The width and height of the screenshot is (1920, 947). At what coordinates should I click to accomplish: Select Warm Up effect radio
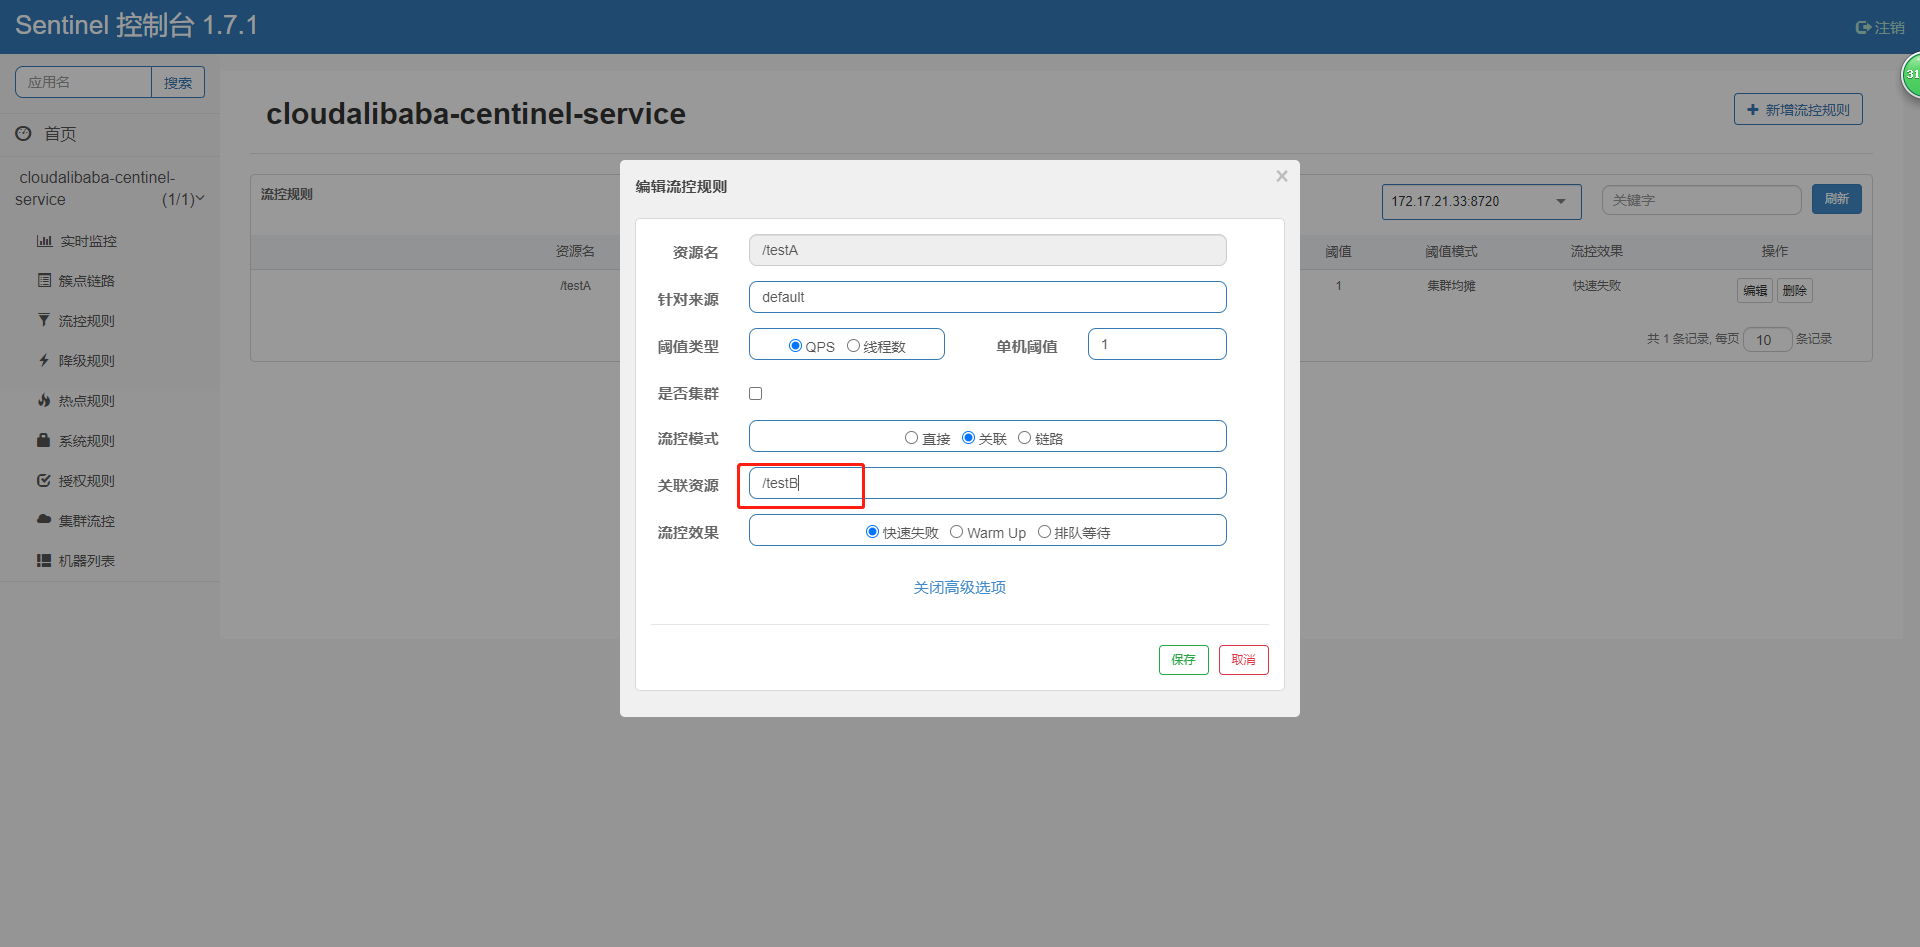pyautogui.click(x=956, y=532)
